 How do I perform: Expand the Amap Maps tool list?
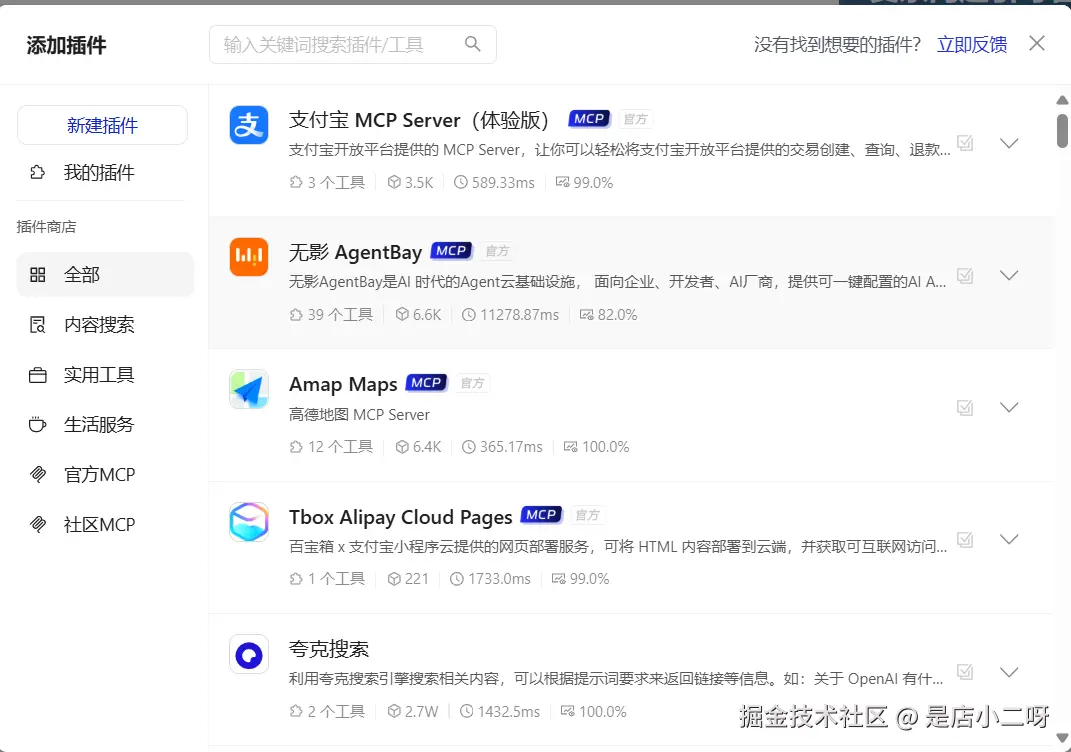click(1009, 407)
